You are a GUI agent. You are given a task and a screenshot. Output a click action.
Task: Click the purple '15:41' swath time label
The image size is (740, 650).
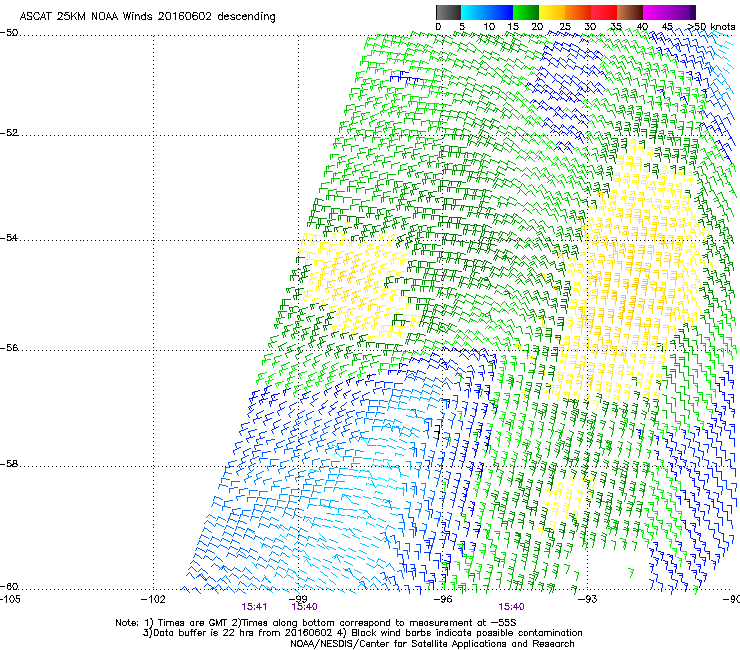click(254, 607)
